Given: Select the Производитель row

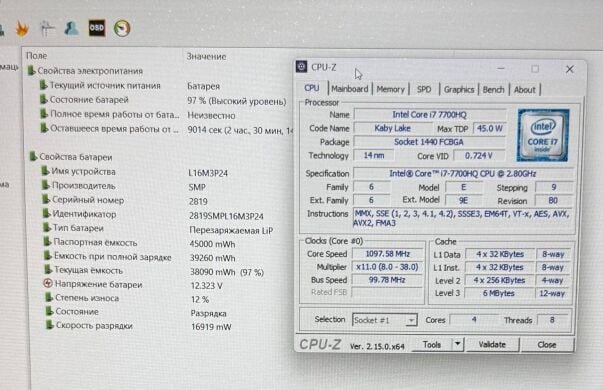Looking at the screenshot, I should (x=79, y=186).
